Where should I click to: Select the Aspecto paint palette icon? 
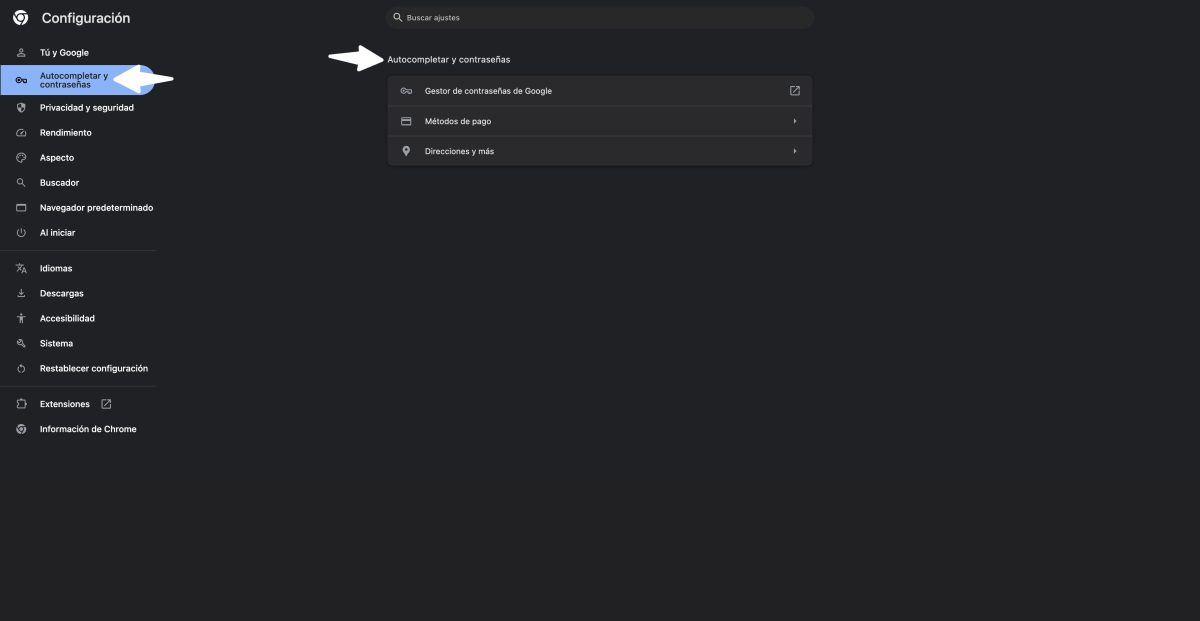coord(20,157)
